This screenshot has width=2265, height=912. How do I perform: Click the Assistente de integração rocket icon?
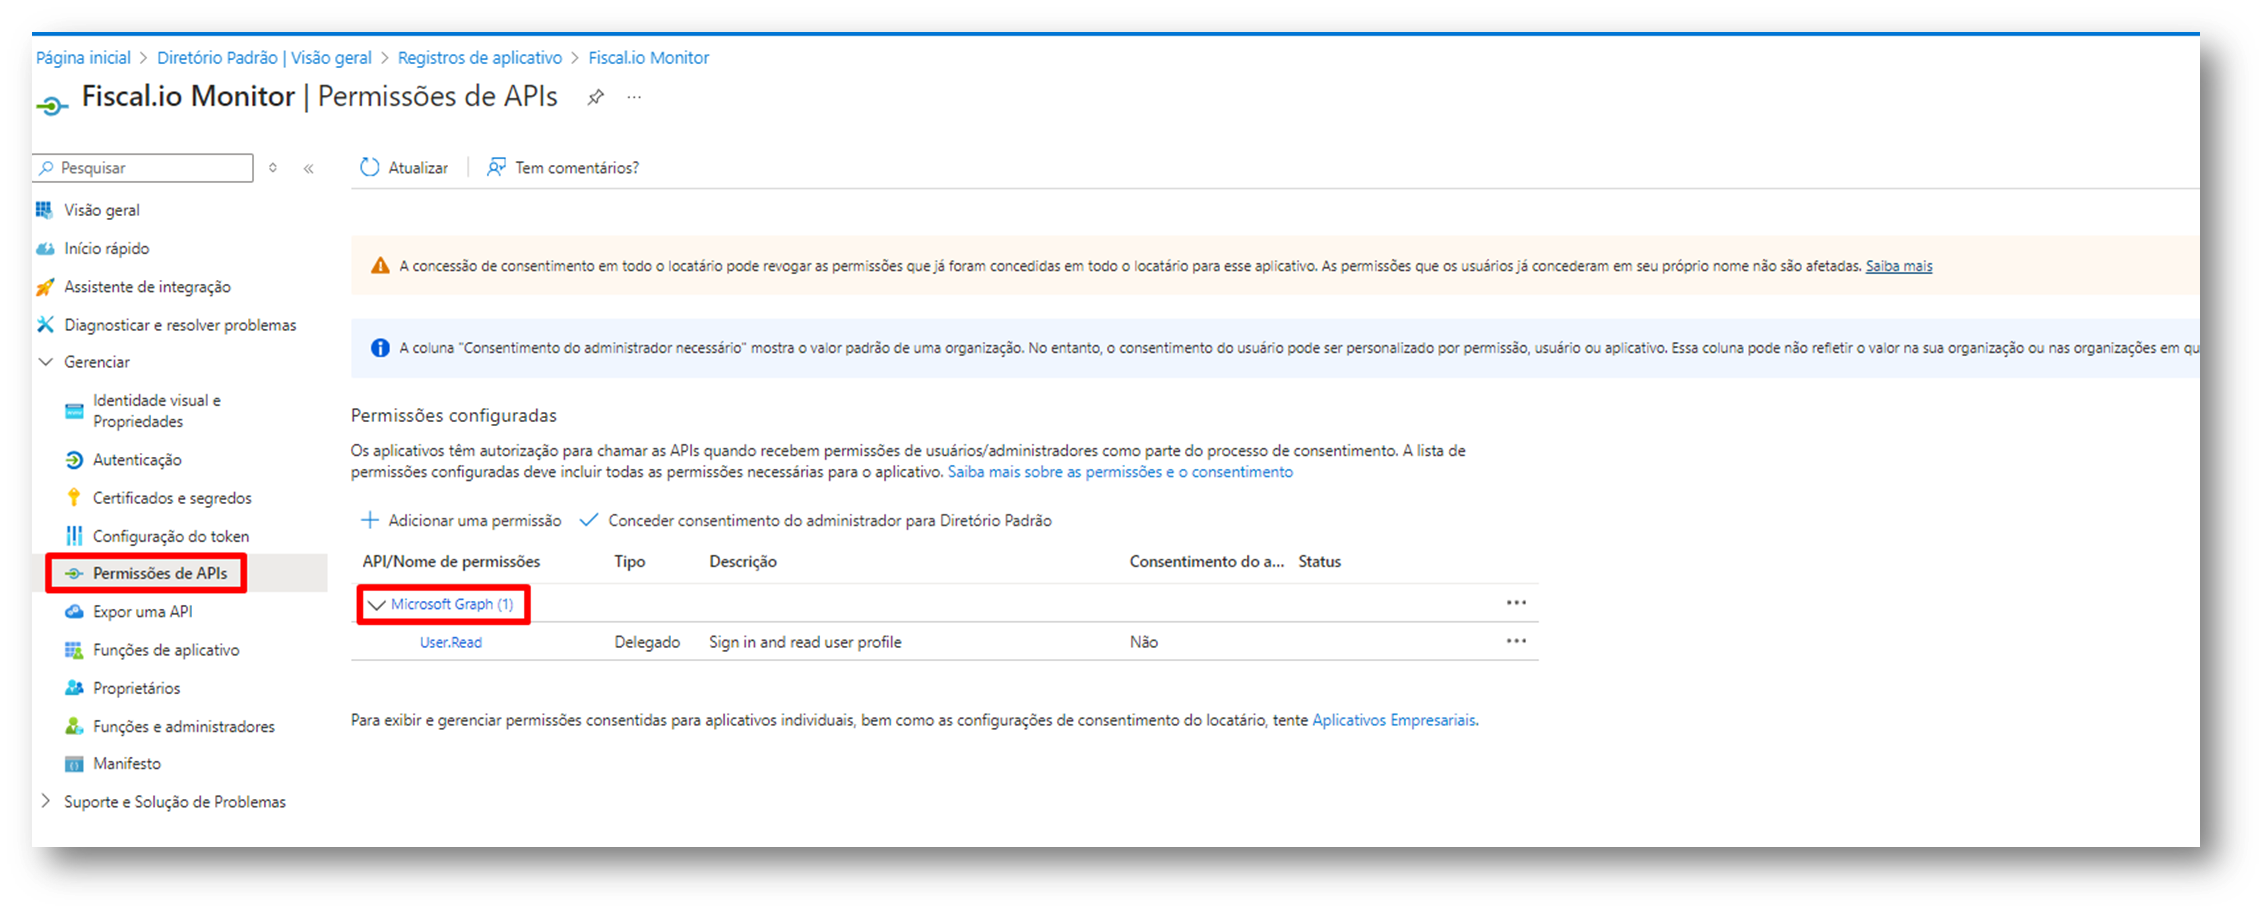(x=44, y=287)
